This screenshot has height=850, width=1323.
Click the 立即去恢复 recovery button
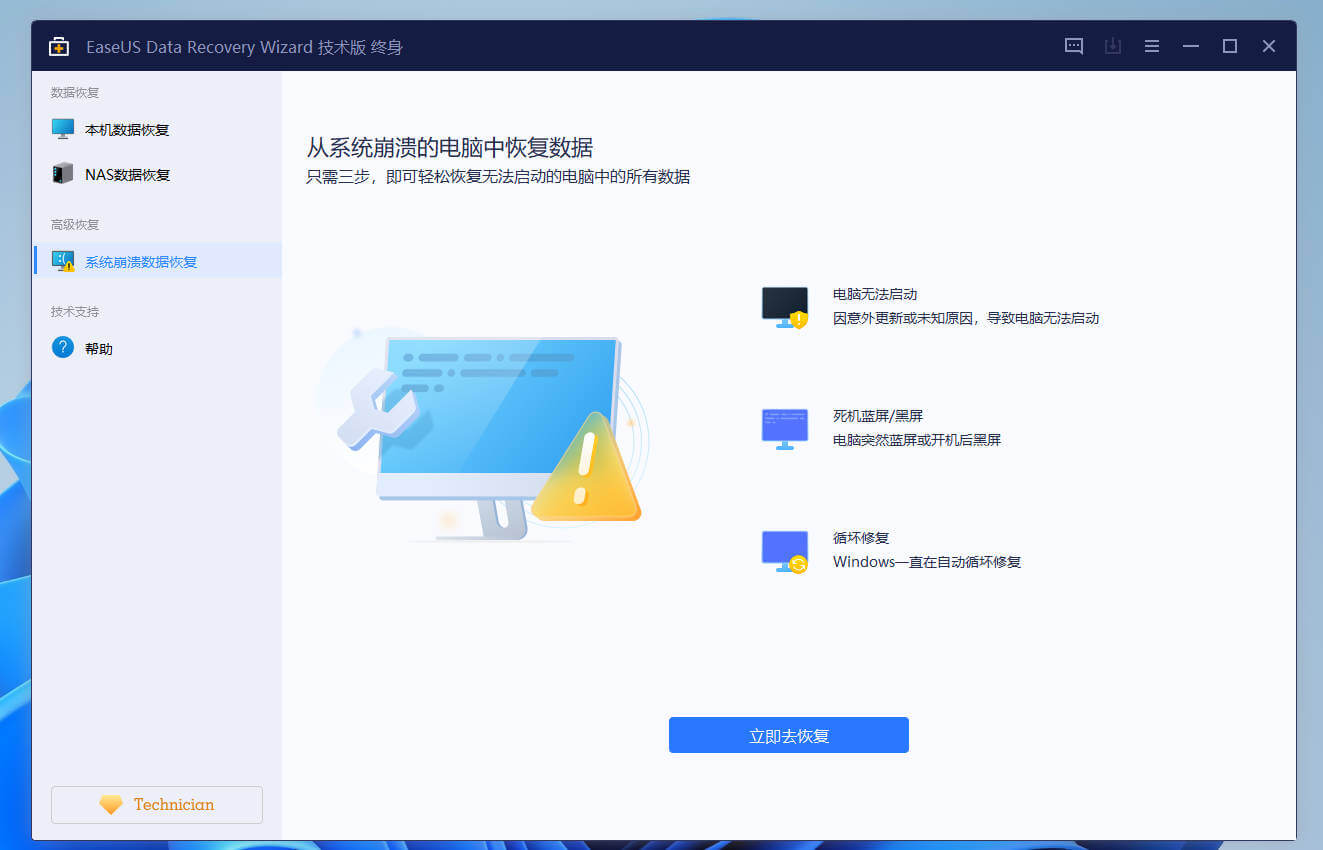[788, 734]
